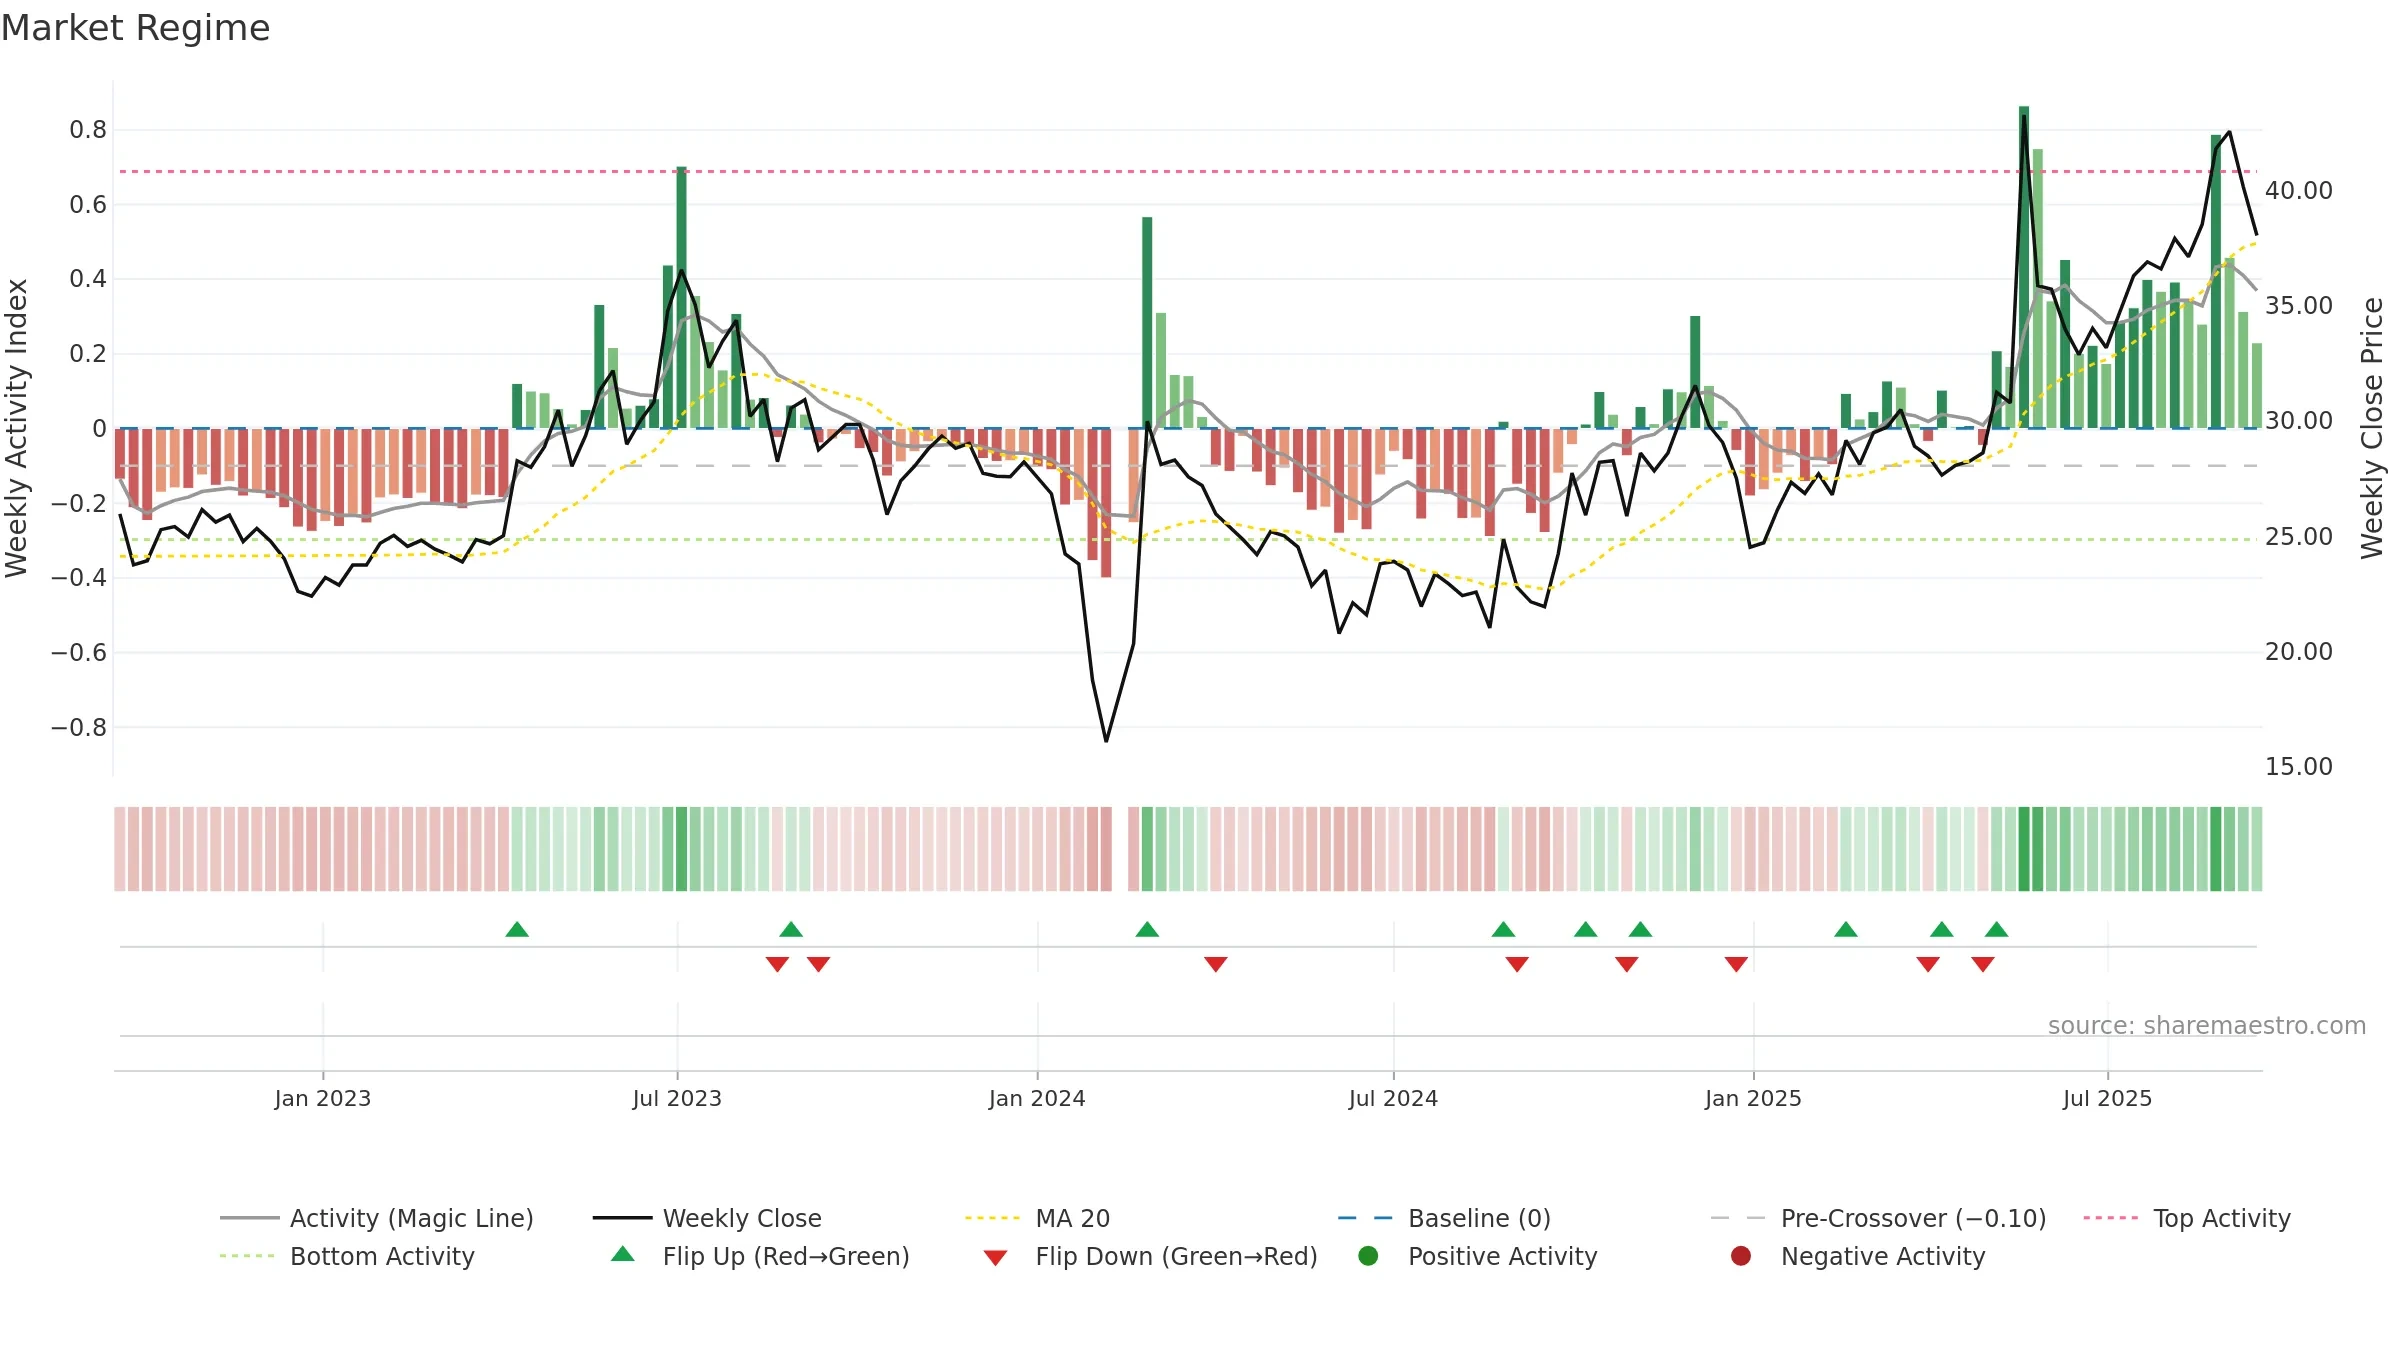Click the darkest green heat-strip cell near Jul 2023
Screen dimensions: 2400x1350
[x=681, y=849]
